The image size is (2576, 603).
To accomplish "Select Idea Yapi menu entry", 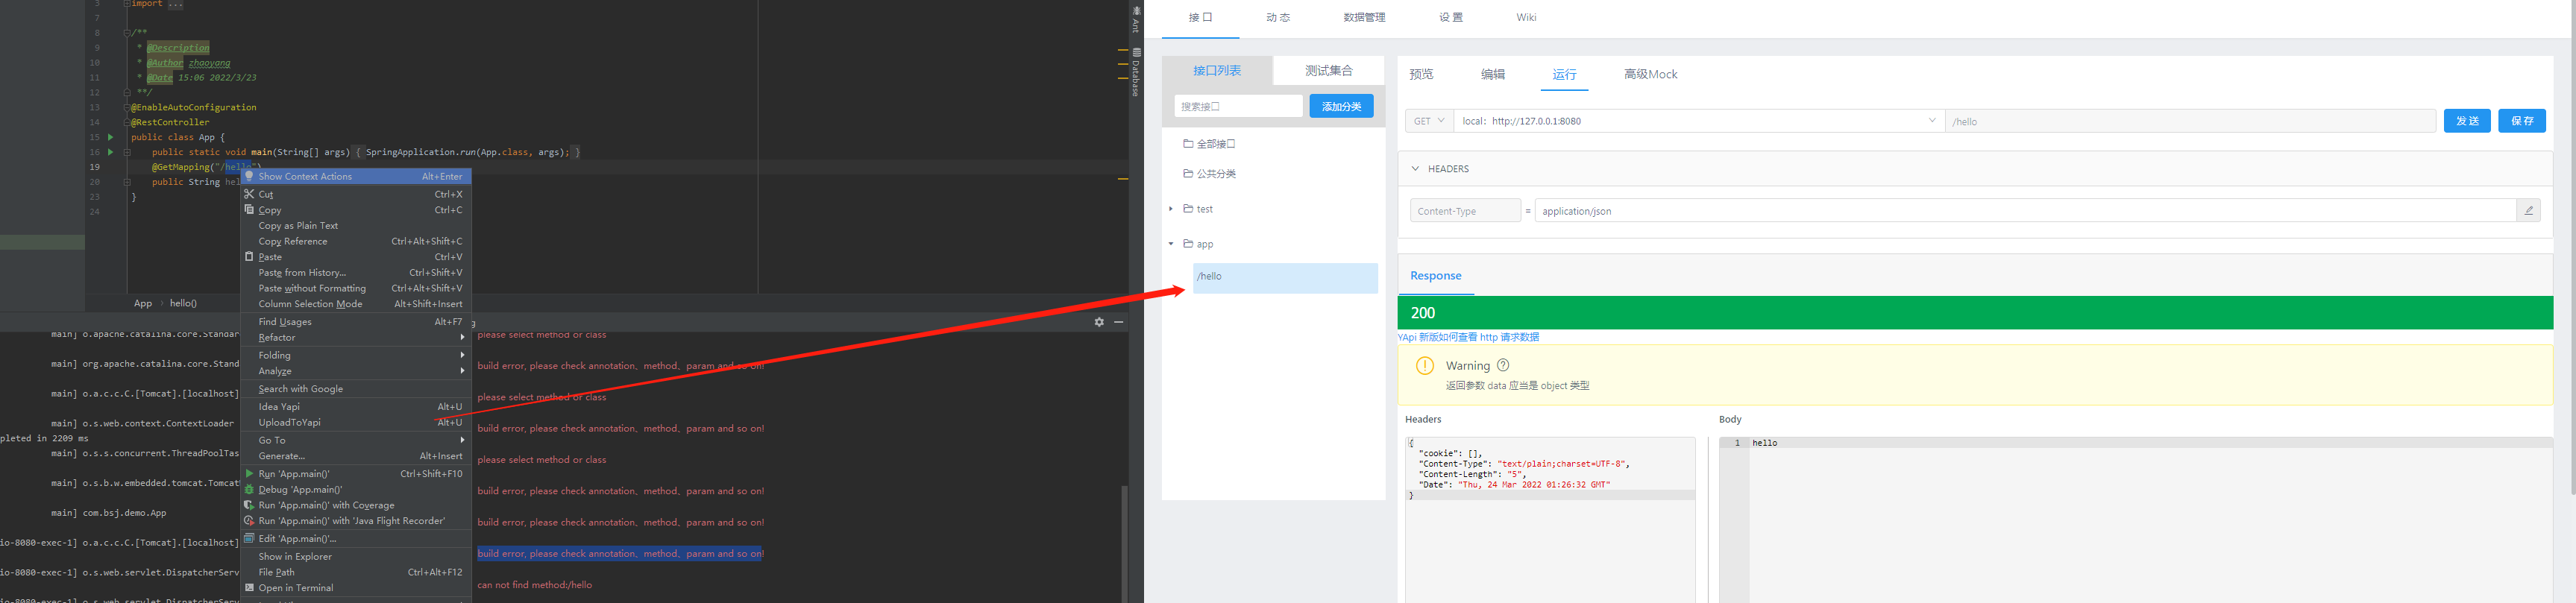I will point(356,407).
